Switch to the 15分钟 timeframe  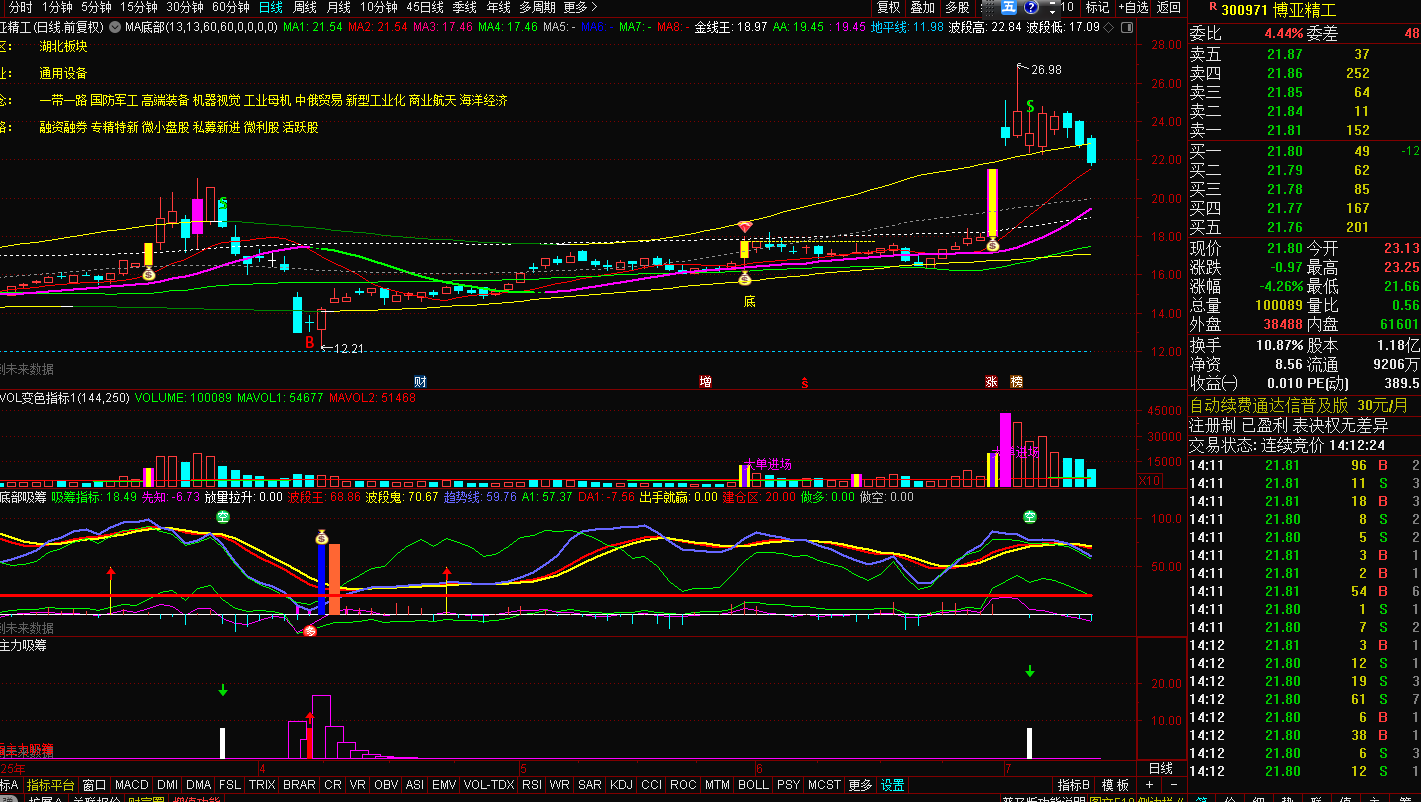138,7
